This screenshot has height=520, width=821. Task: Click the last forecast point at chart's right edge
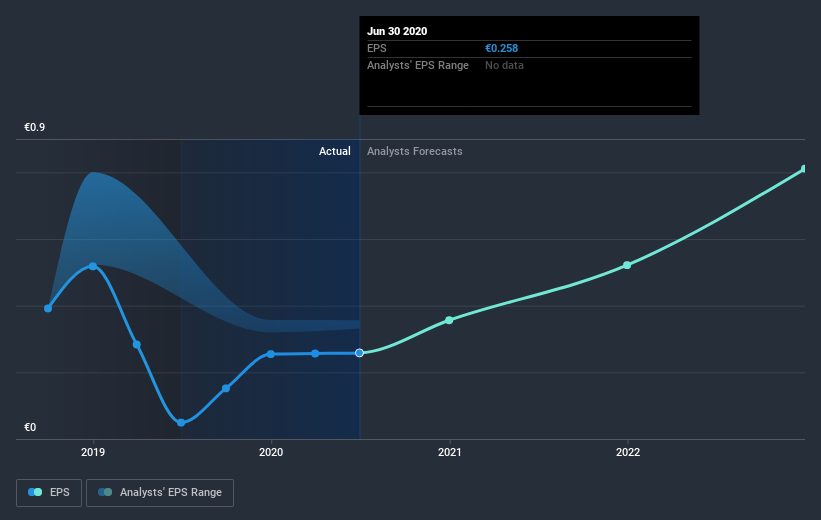(x=804, y=169)
